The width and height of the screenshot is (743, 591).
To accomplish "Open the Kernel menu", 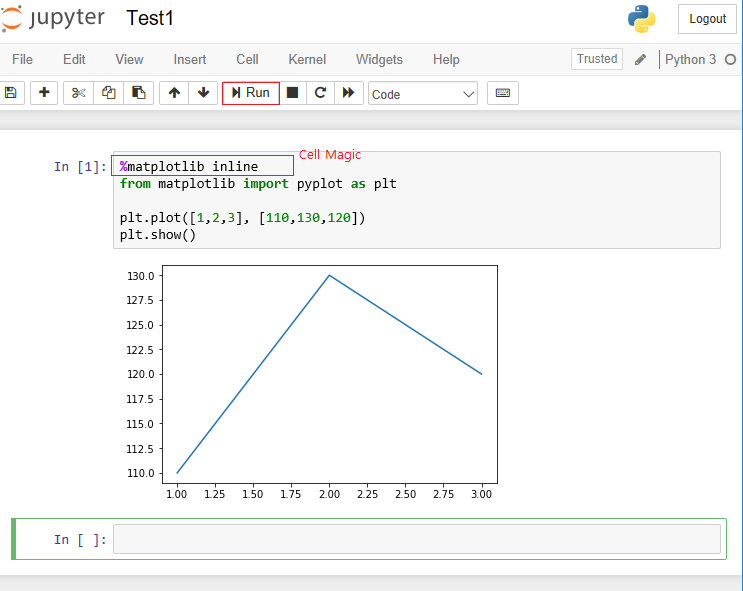I will pyautogui.click(x=307, y=59).
